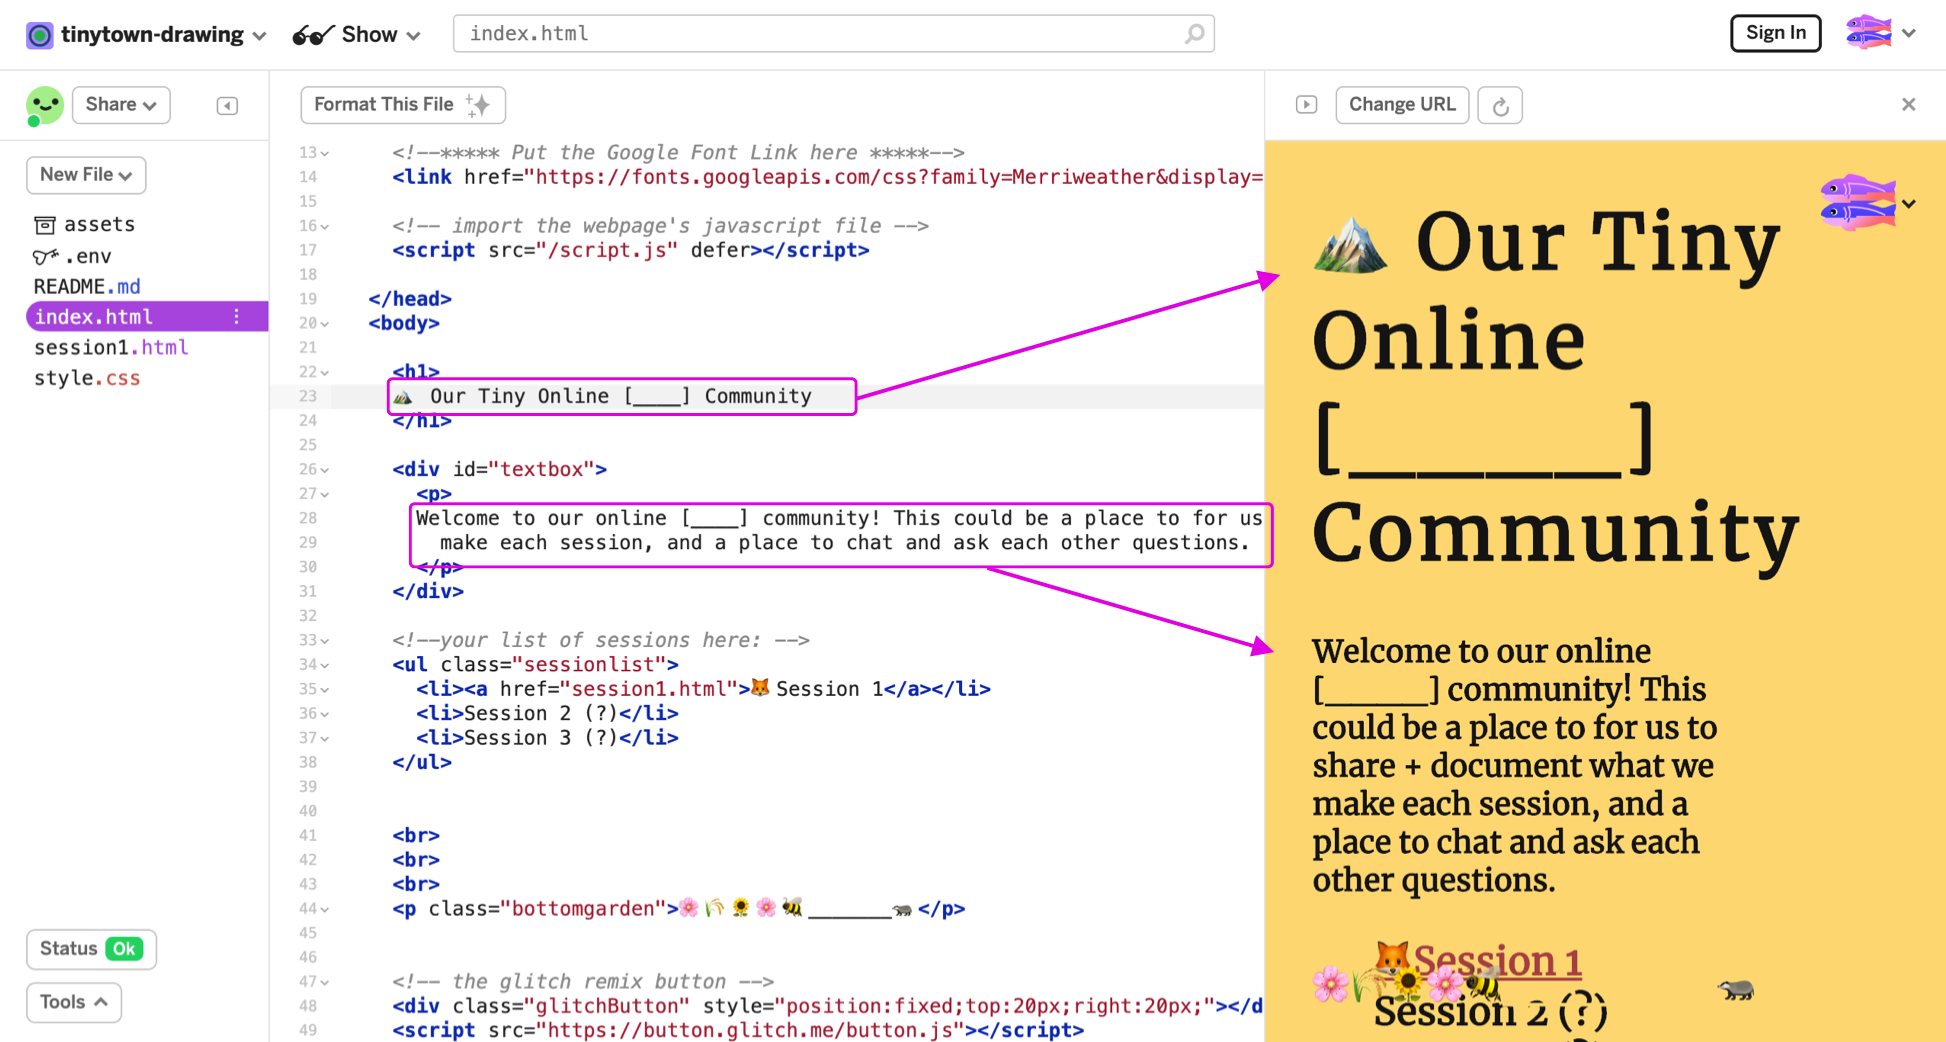Collapse the file sidebar with the arrow icon

click(x=227, y=105)
